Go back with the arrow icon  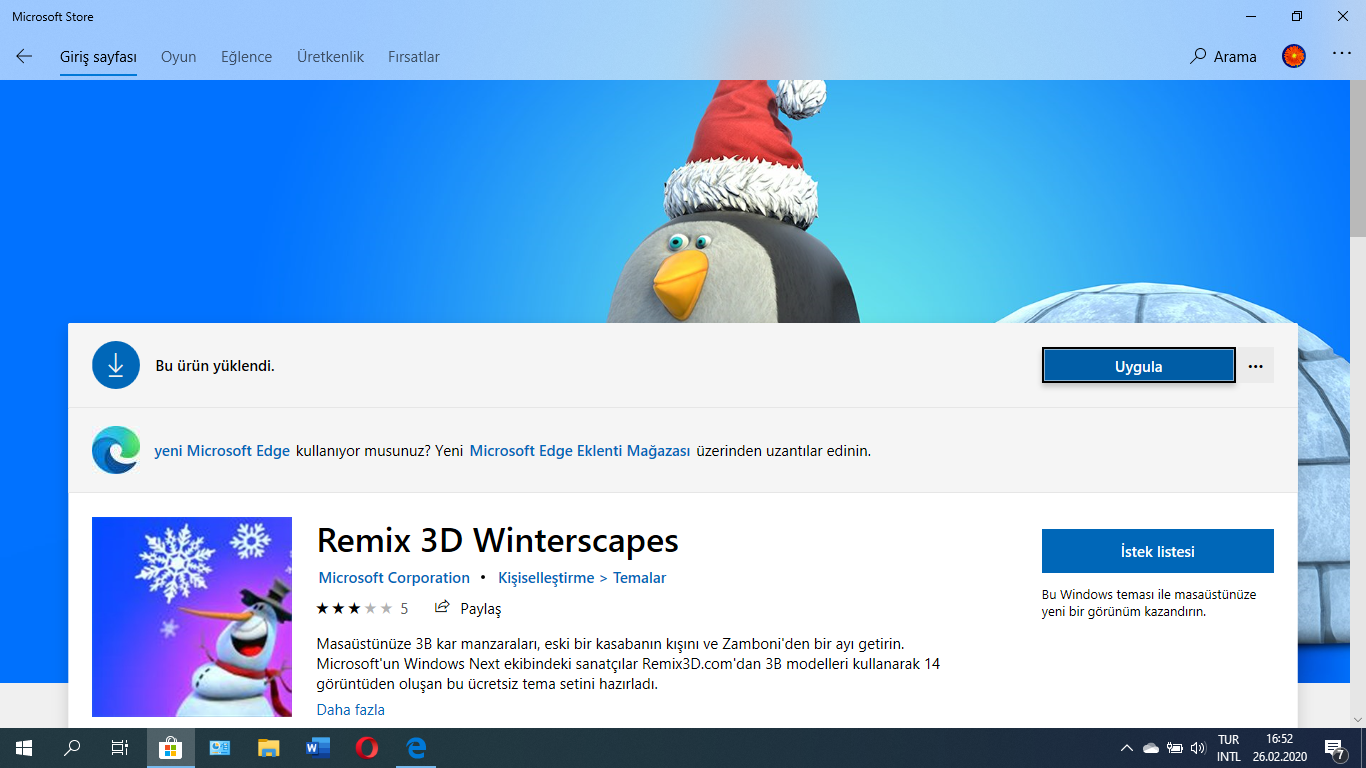click(x=24, y=57)
